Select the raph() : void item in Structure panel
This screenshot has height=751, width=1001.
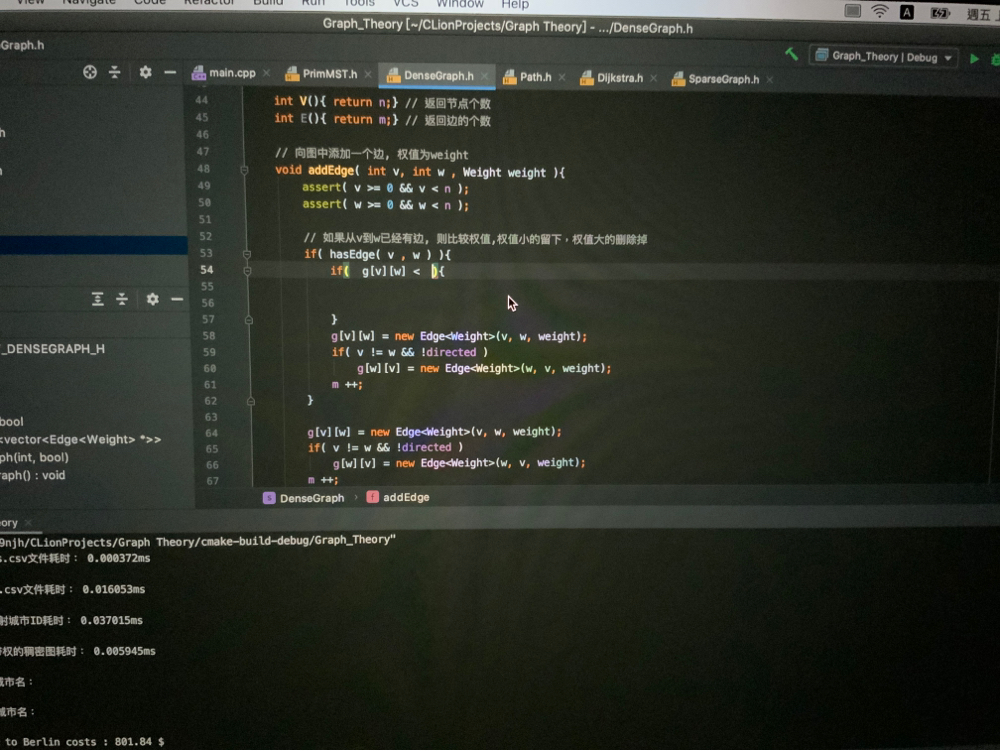click(x=33, y=475)
